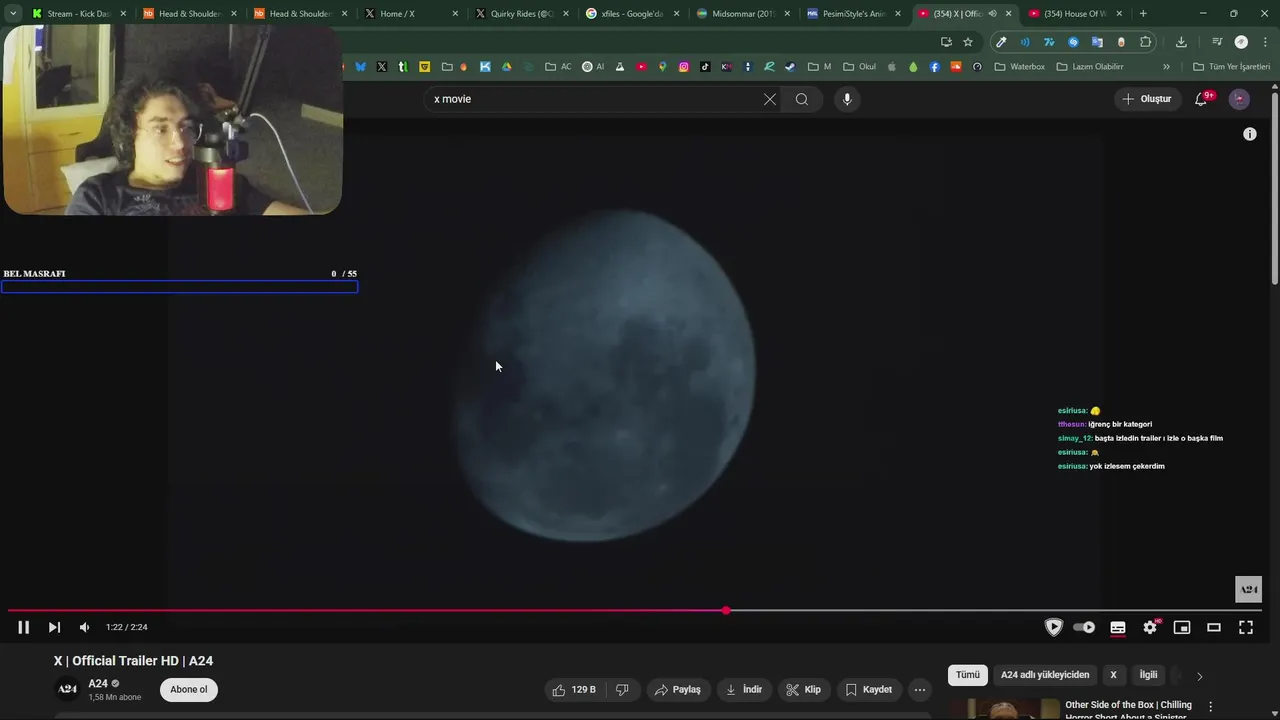Click the YouTube search input field
Screen dimensions: 1280x720
coord(595,99)
